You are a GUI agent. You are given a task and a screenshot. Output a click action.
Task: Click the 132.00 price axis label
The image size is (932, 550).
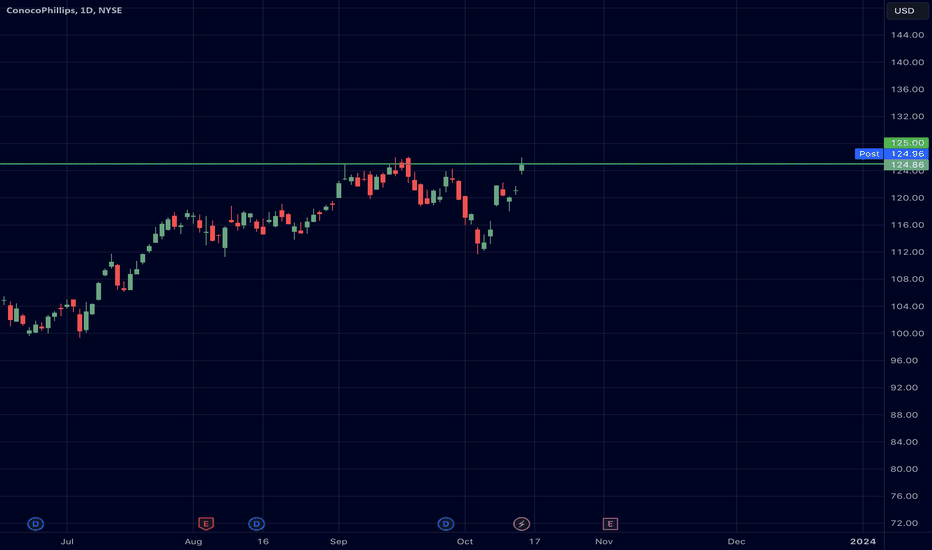point(907,117)
